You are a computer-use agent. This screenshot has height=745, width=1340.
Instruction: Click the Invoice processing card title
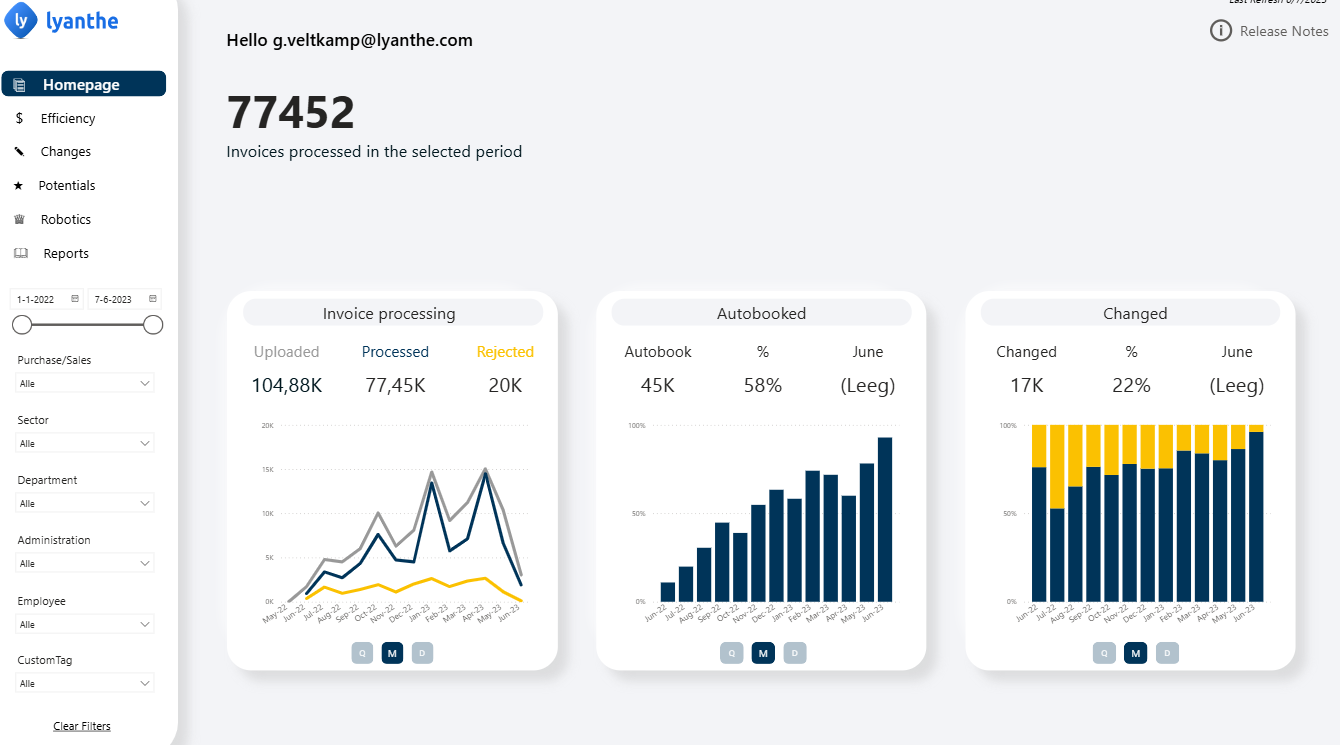pyautogui.click(x=389, y=313)
